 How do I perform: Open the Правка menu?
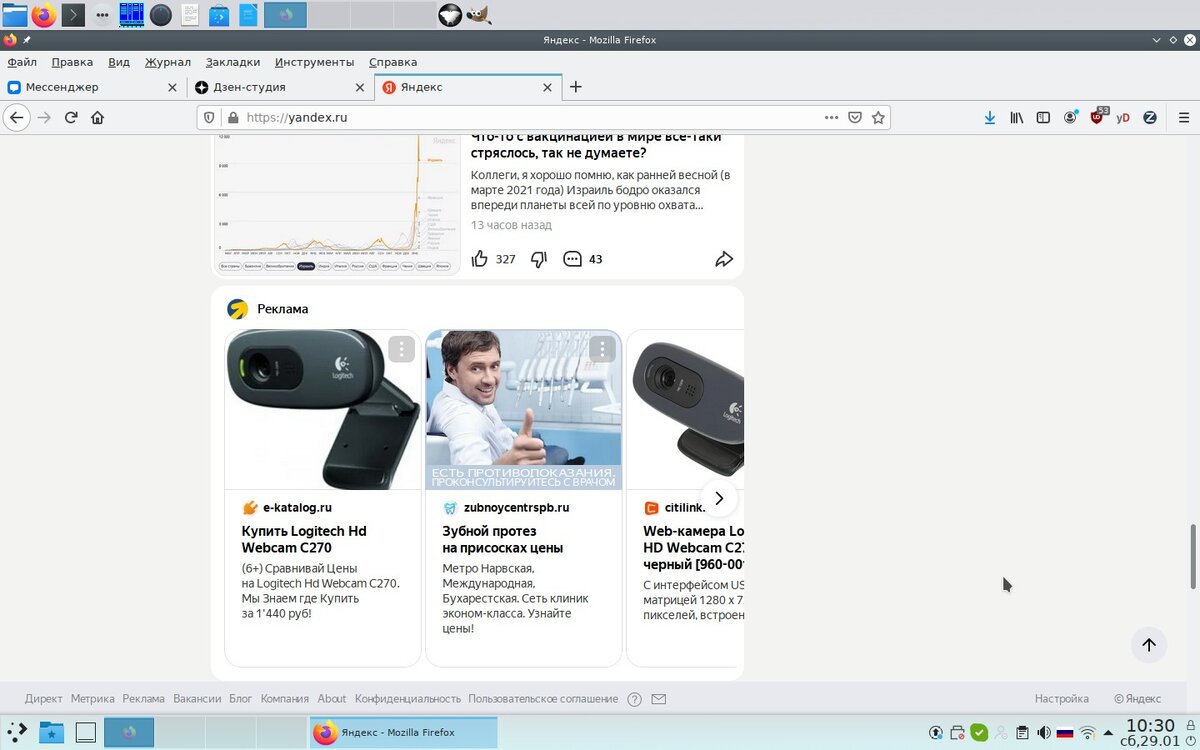click(72, 62)
